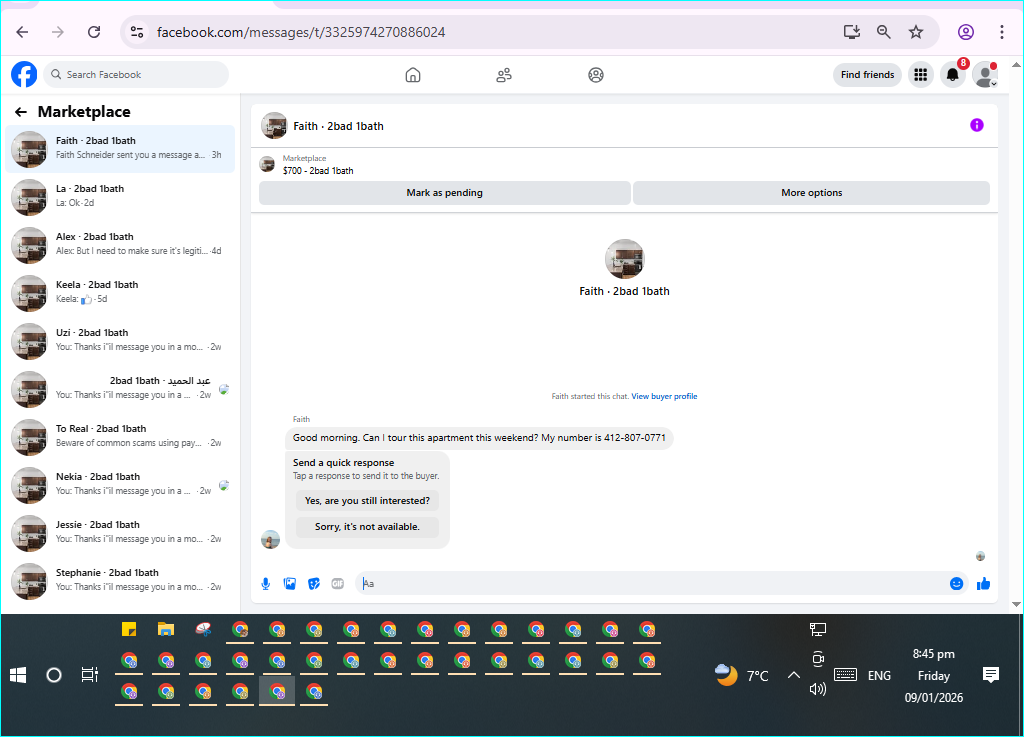Open To Real 2bad 1bath conversation
The height and width of the screenshot is (737, 1024).
click(x=120, y=437)
